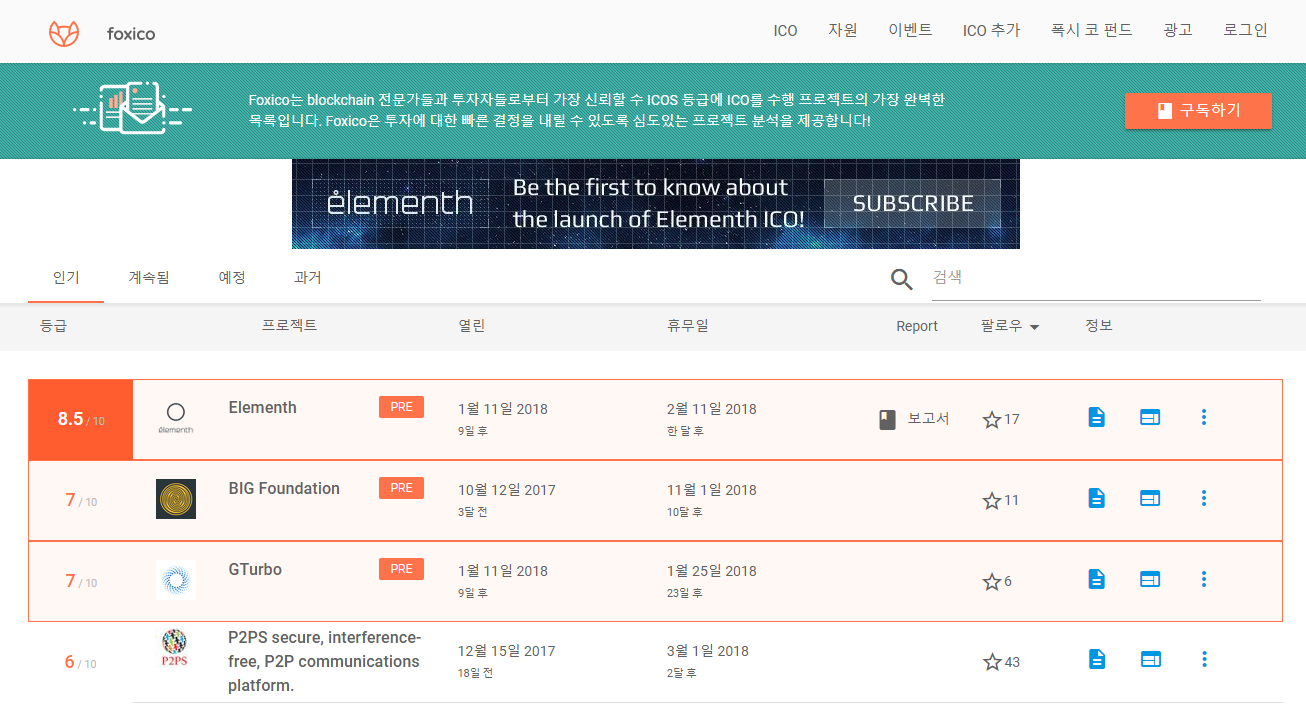
Task: Open the Elementh 보고서 report link
Action: click(x=928, y=419)
